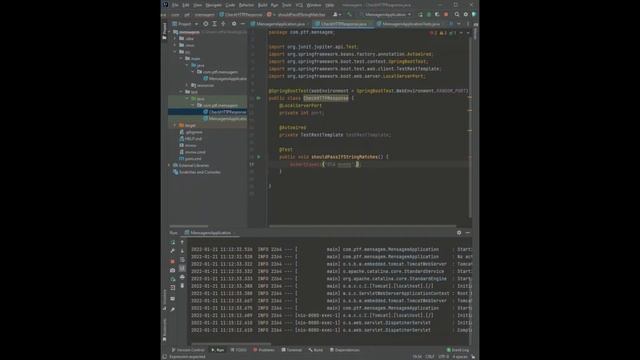Hide the Run panel with minus icon

[x=468, y=233]
